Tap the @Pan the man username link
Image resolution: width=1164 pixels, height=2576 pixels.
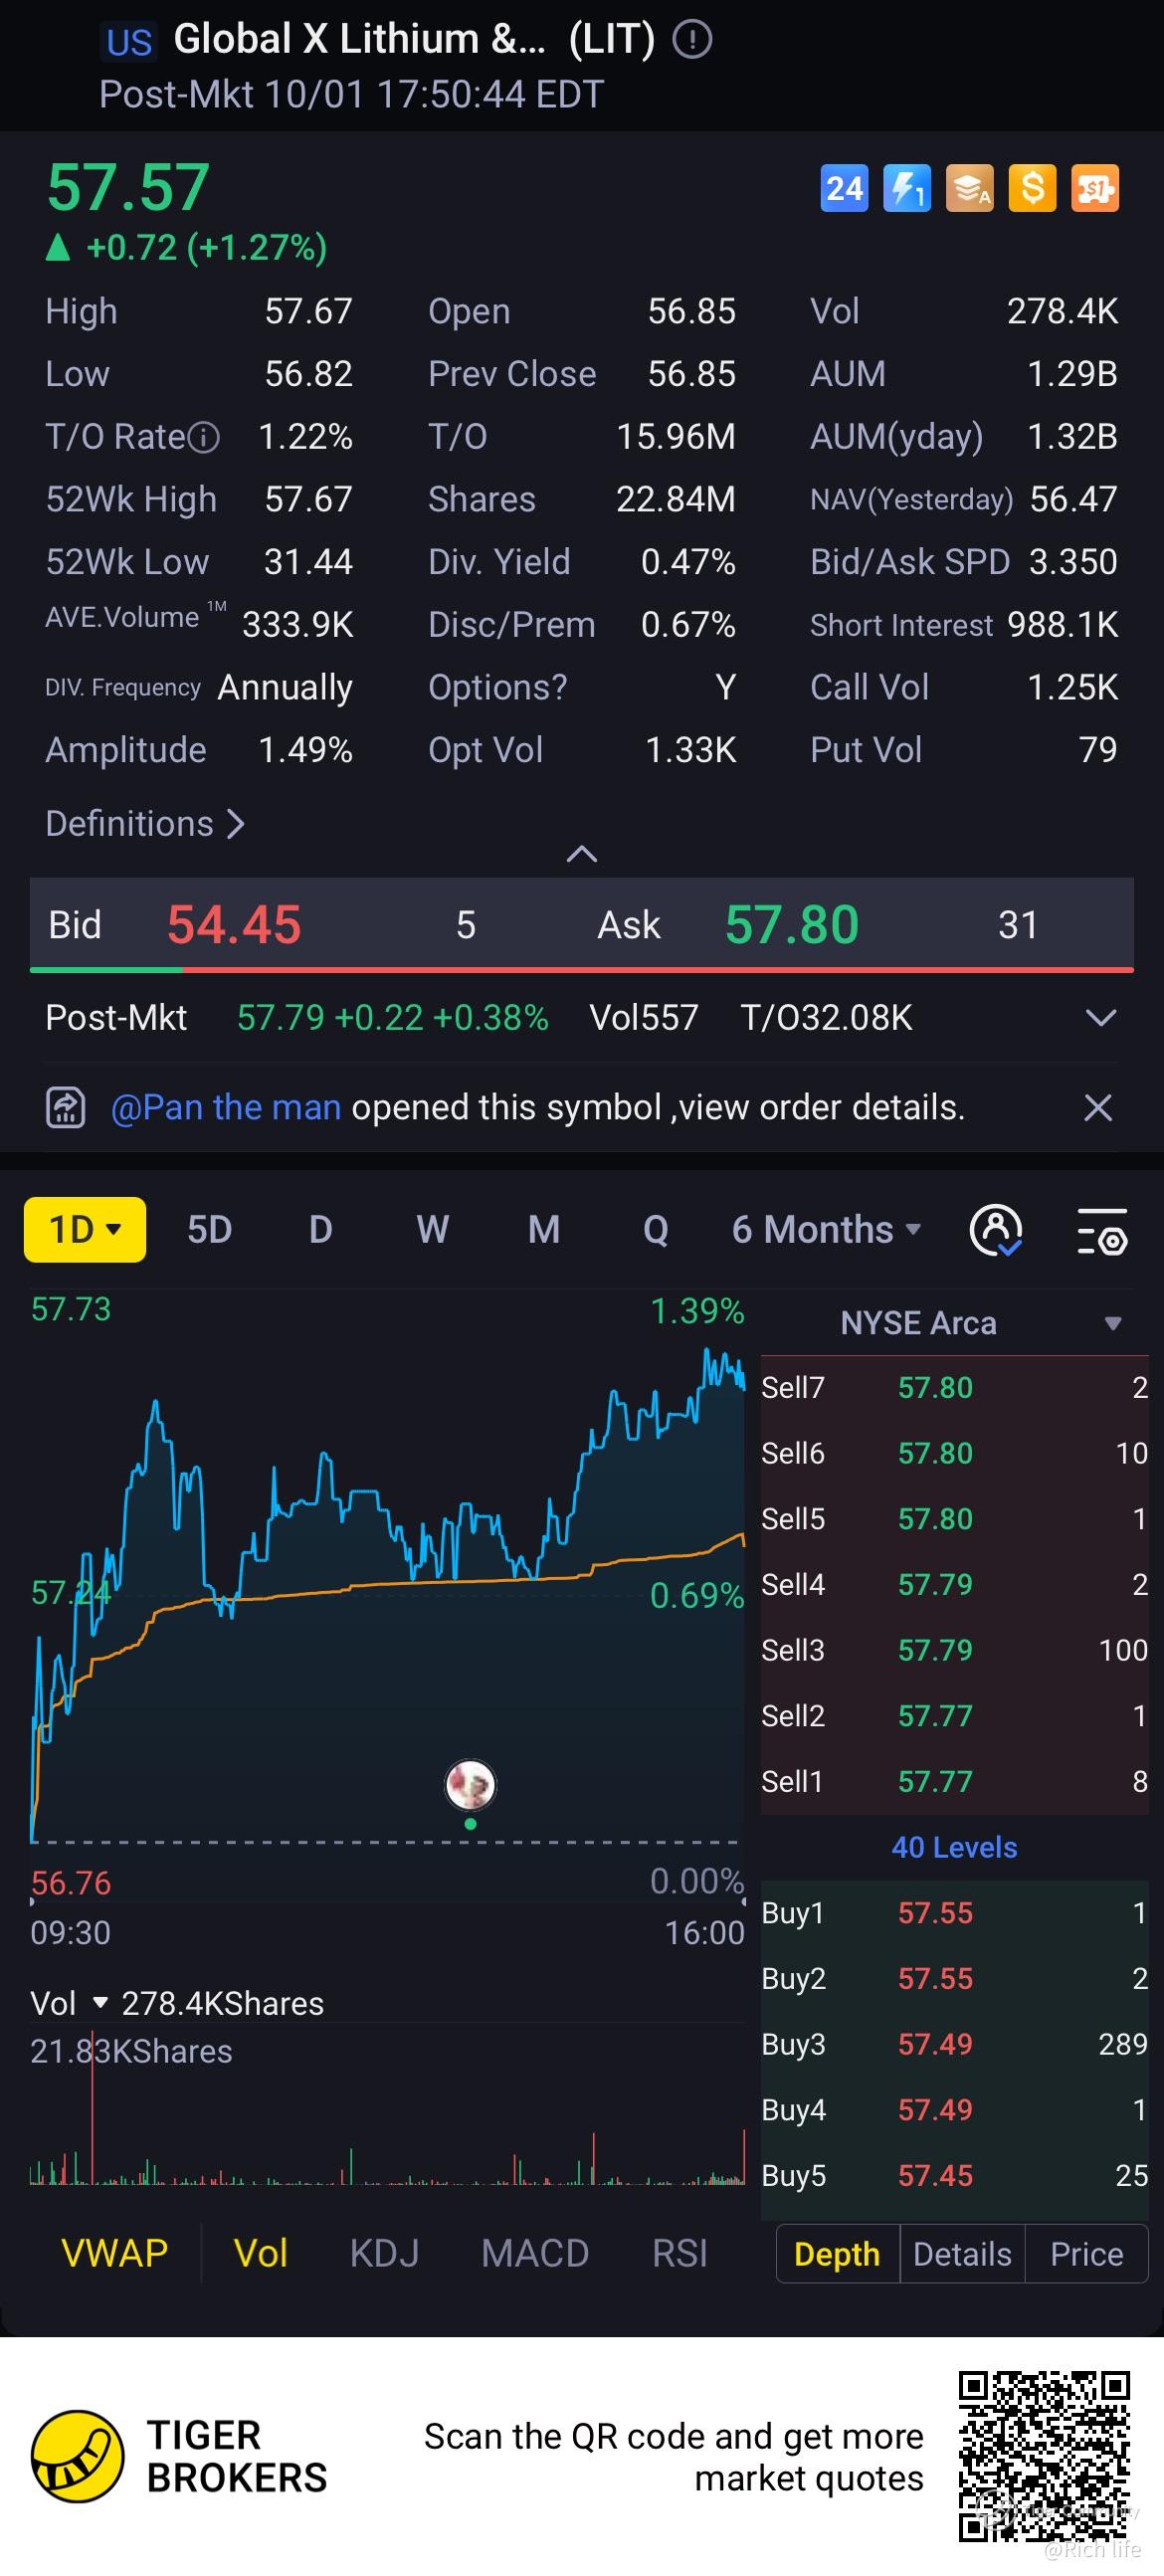[x=226, y=1107]
